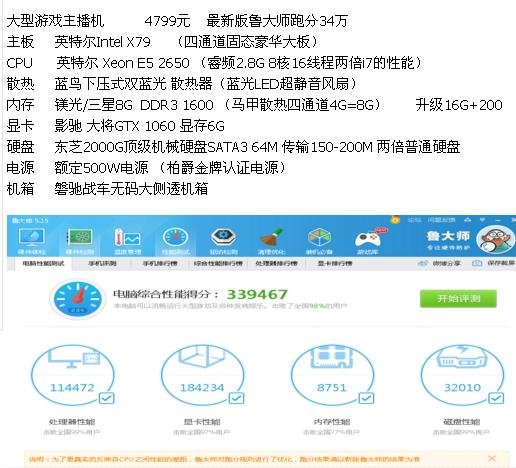The image size is (516, 468).
Task: Open the 清理优化 broom icon
Action: (x=271, y=237)
